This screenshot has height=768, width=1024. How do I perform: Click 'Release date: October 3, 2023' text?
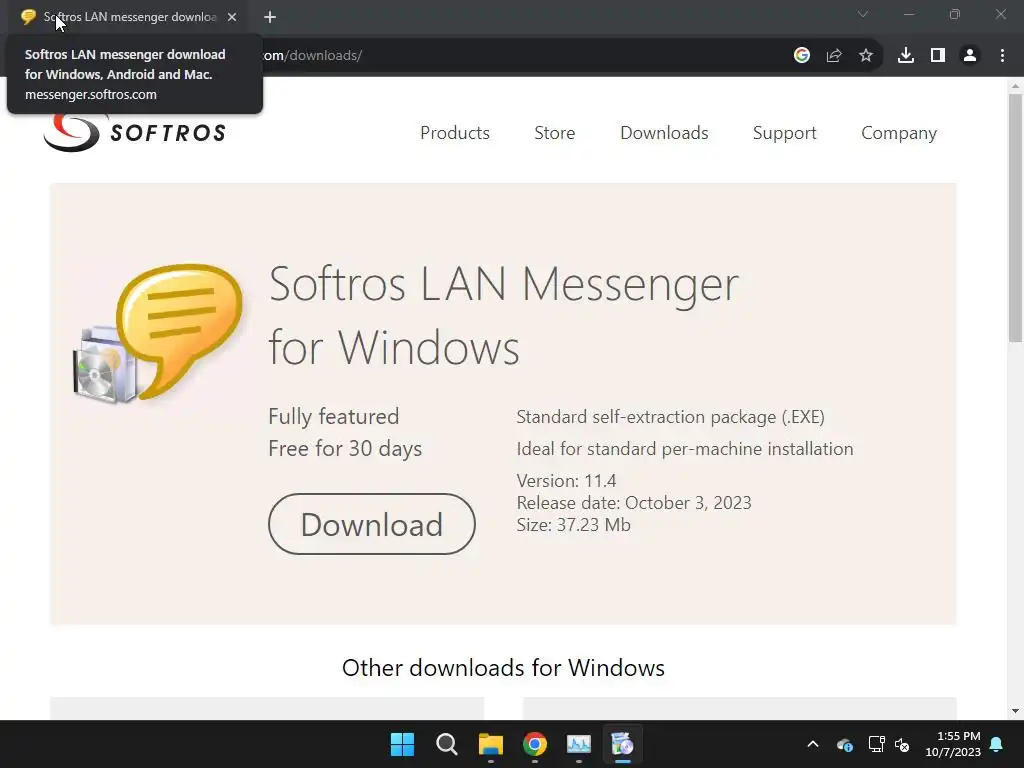pos(633,503)
